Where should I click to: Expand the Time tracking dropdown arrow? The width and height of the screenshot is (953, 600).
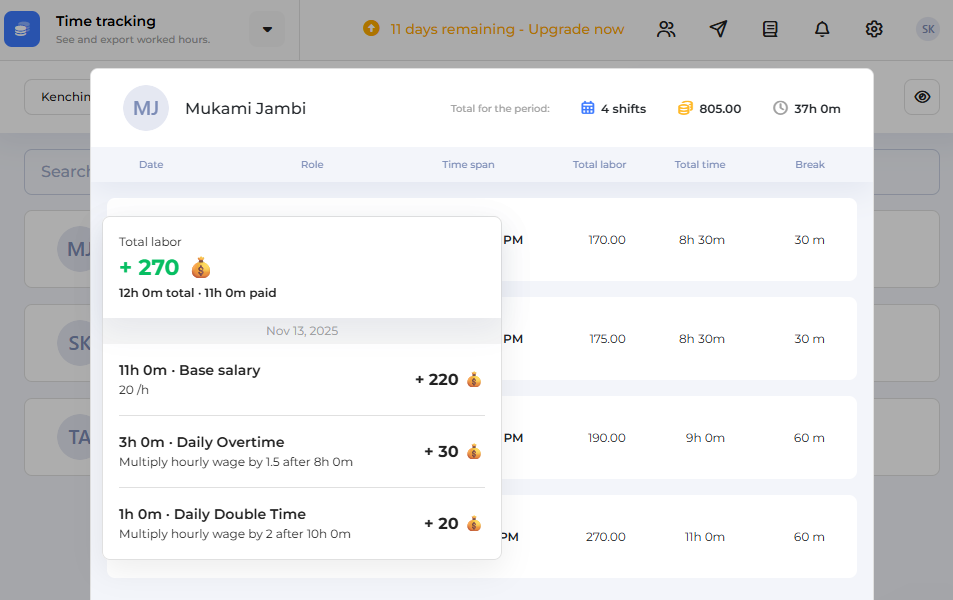coord(266,29)
